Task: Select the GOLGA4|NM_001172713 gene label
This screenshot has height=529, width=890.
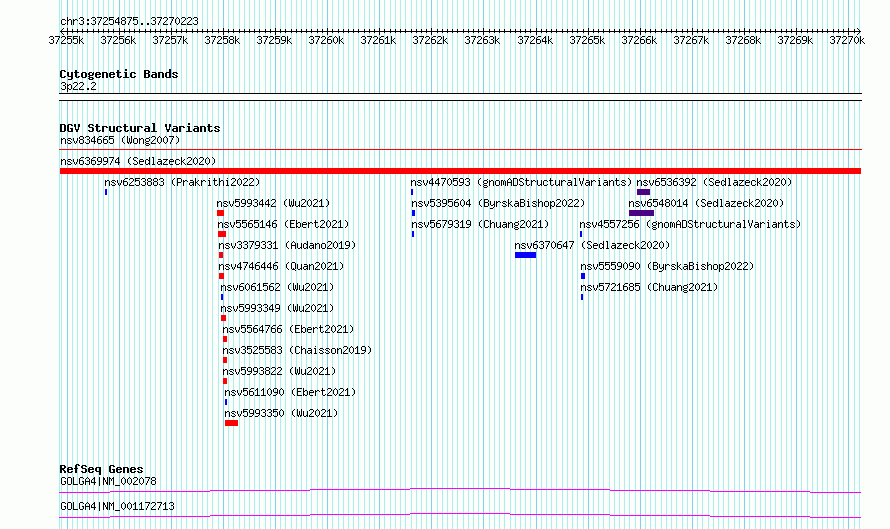Action: 117,506
